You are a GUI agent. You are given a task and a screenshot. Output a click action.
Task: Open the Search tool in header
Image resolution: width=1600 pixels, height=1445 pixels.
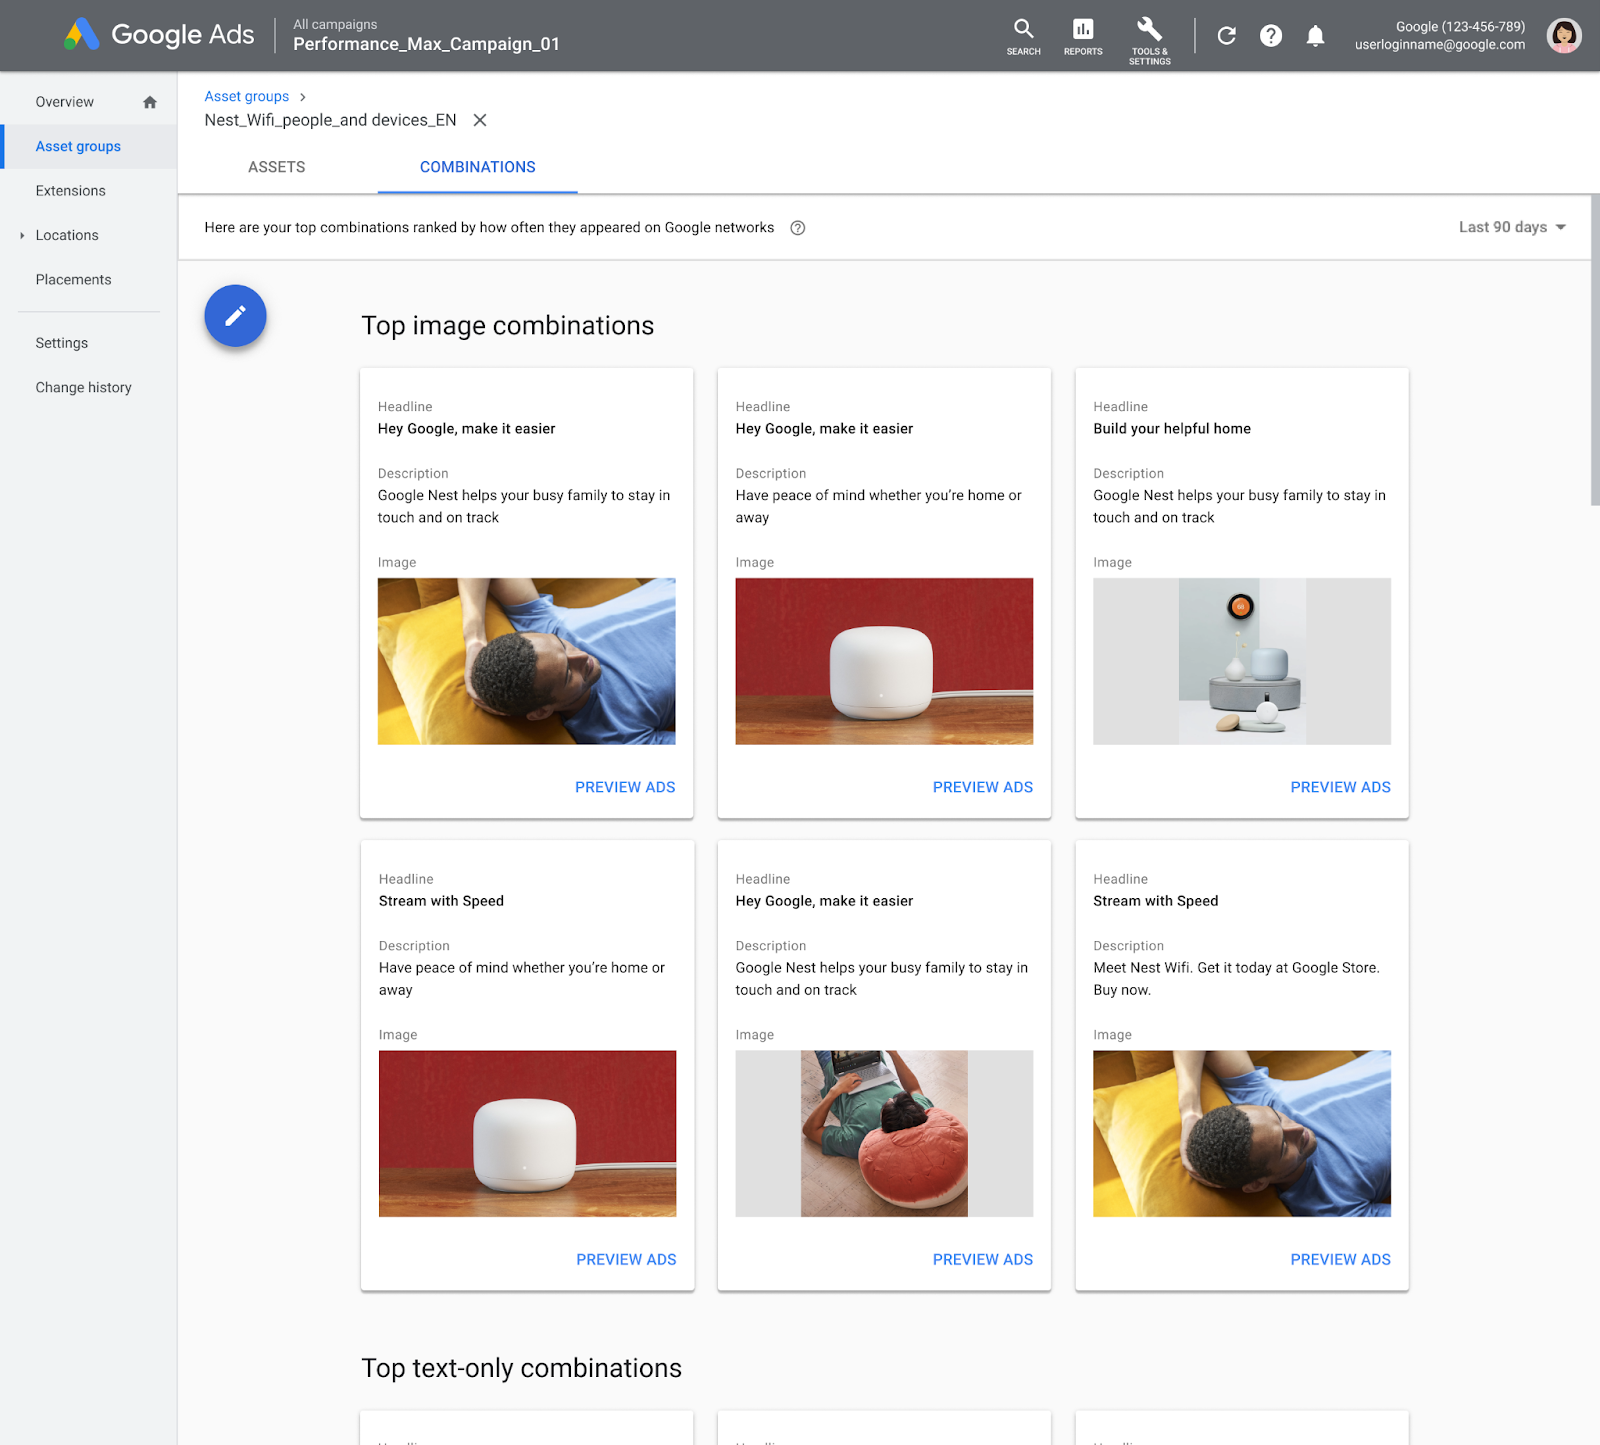[1023, 36]
